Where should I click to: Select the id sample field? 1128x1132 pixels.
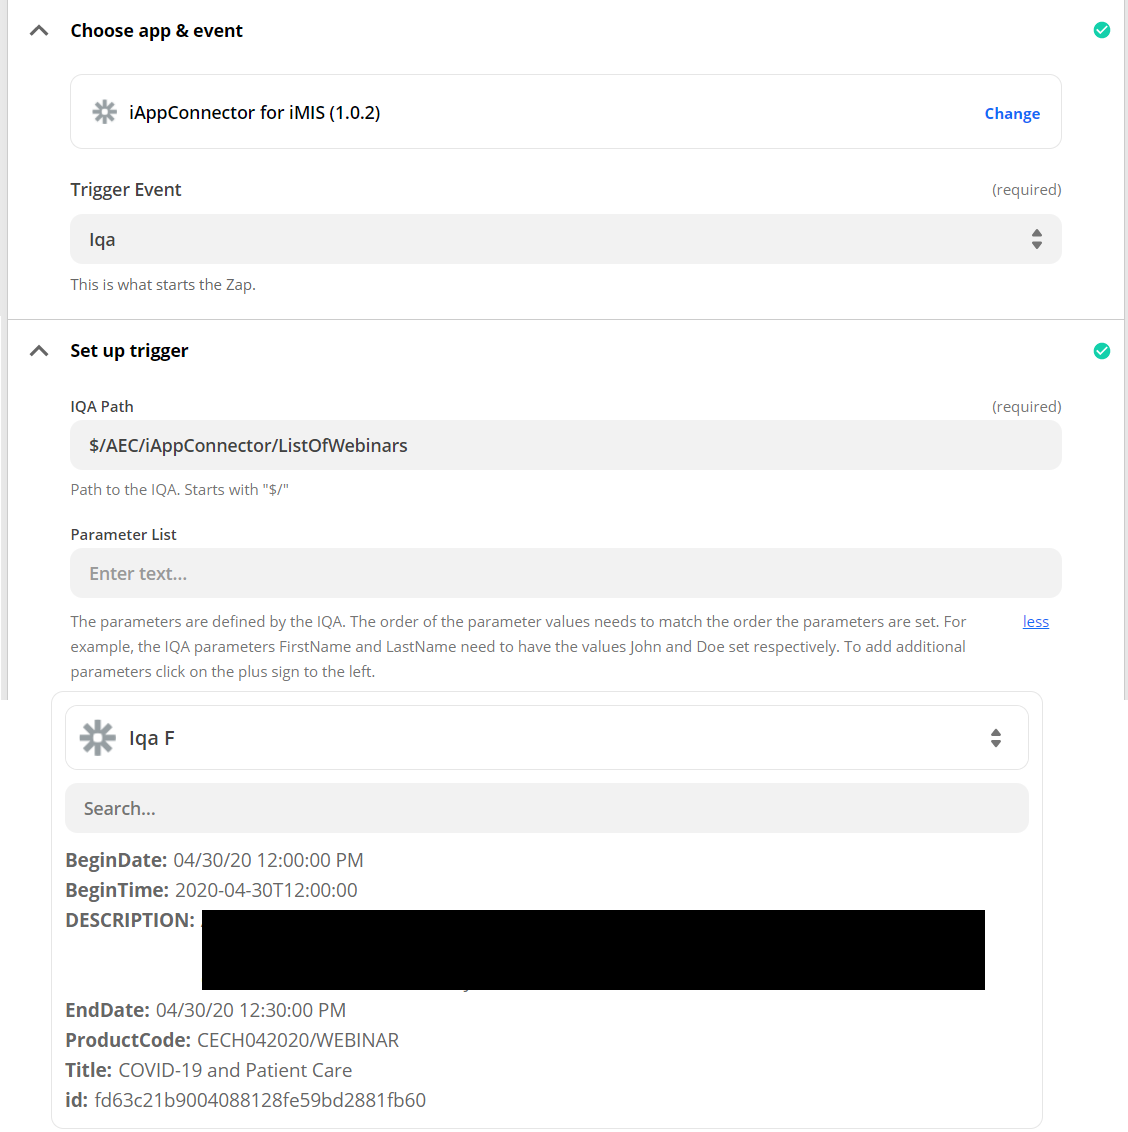click(x=245, y=1100)
